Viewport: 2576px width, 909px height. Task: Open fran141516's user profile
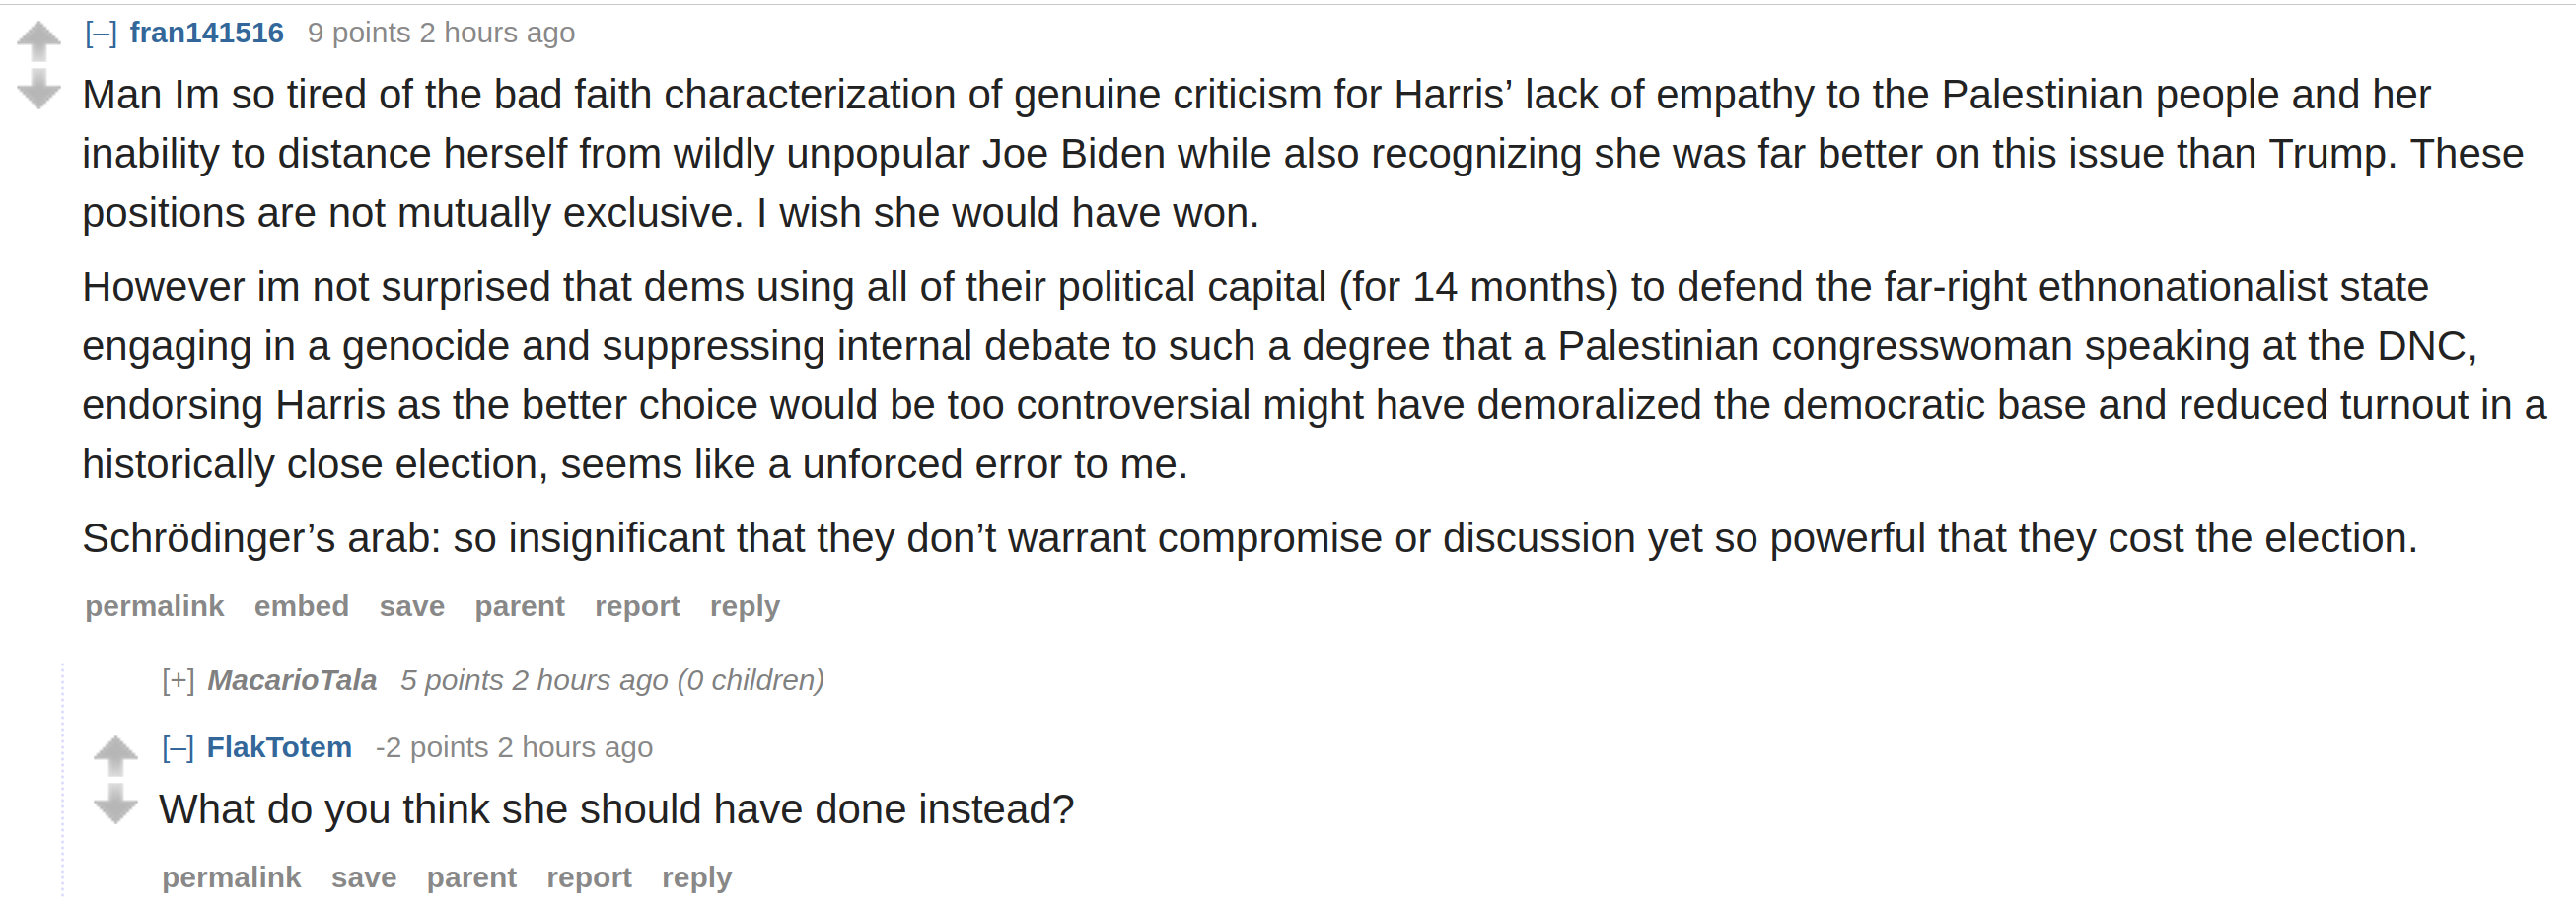click(207, 33)
